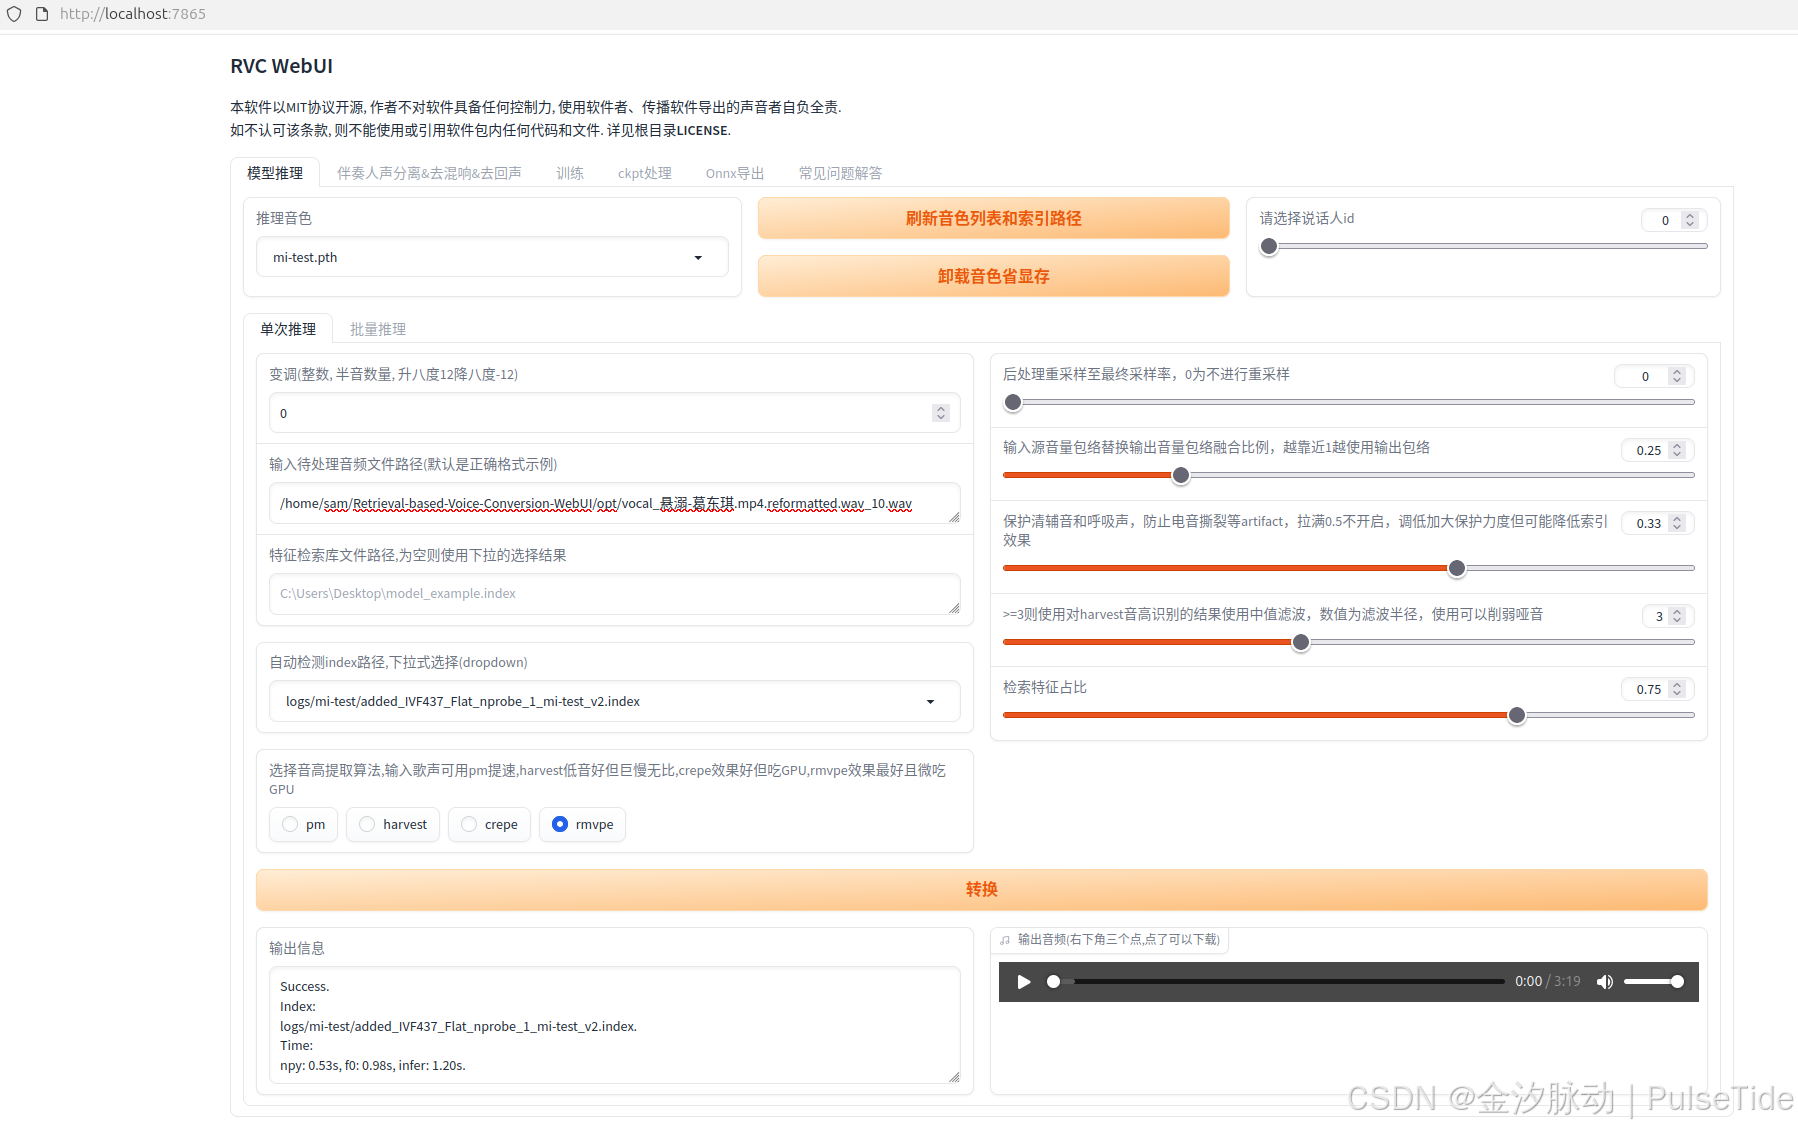This screenshot has height=1128, width=1798.
Task: Select the pm pitch extraction option
Action: [x=303, y=824]
